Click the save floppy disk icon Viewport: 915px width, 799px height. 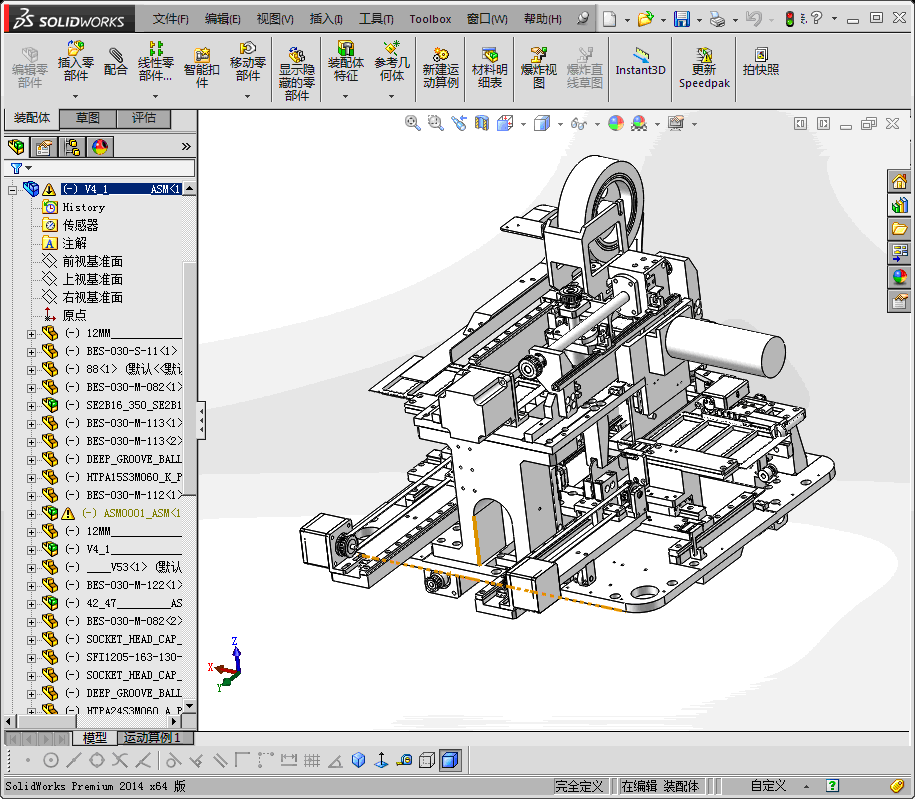tap(681, 19)
